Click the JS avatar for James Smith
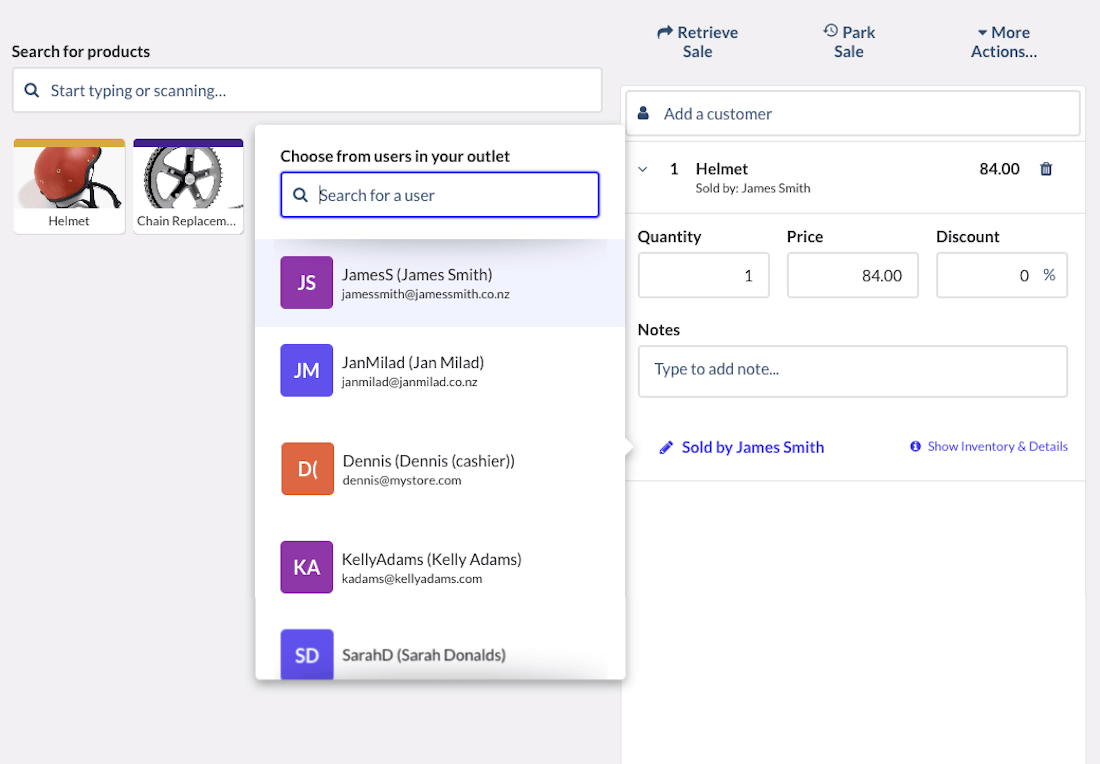The height and width of the screenshot is (764, 1100). click(306, 283)
